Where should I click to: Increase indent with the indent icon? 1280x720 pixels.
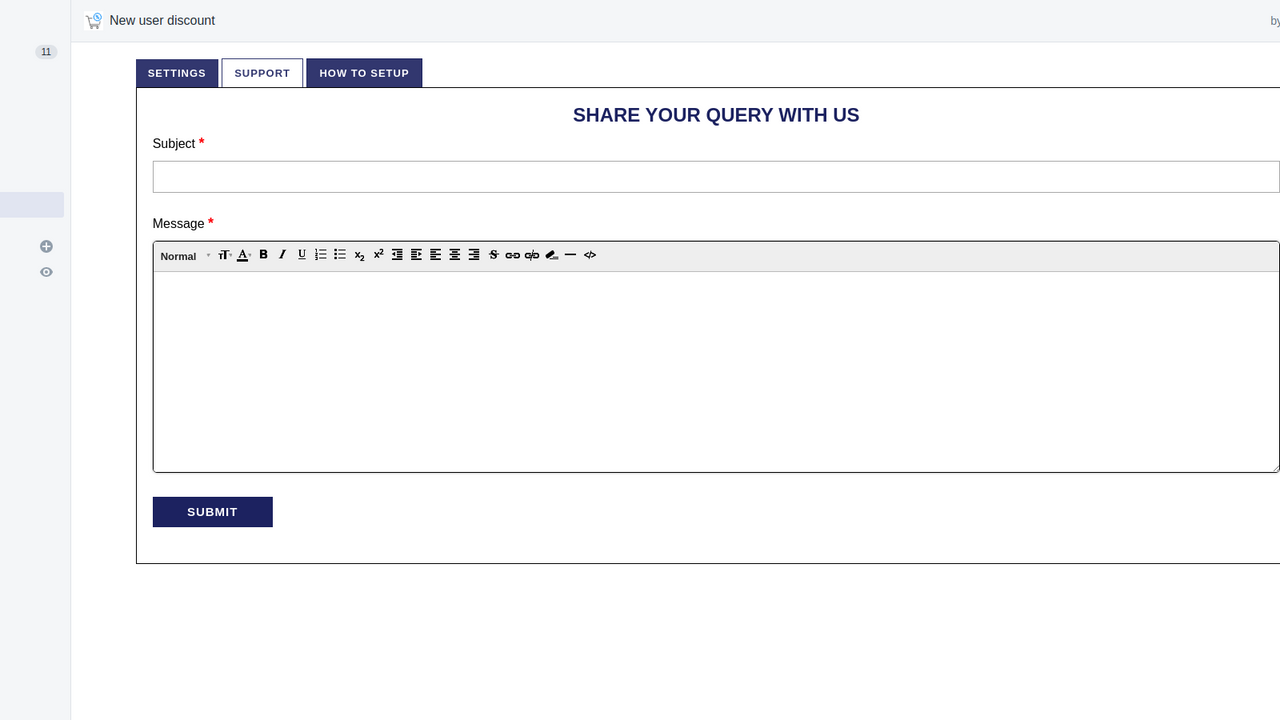tap(417, 255)
